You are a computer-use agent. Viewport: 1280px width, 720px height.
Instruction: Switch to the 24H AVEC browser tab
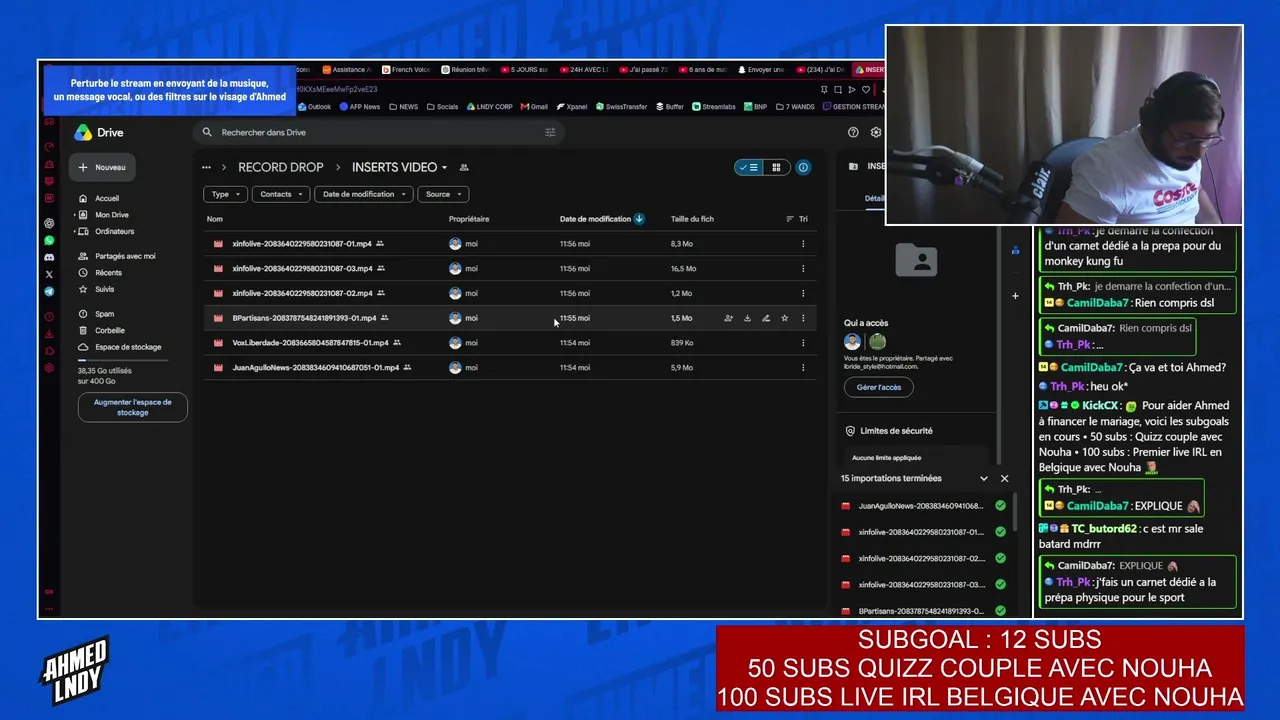(x=584, y=70)
